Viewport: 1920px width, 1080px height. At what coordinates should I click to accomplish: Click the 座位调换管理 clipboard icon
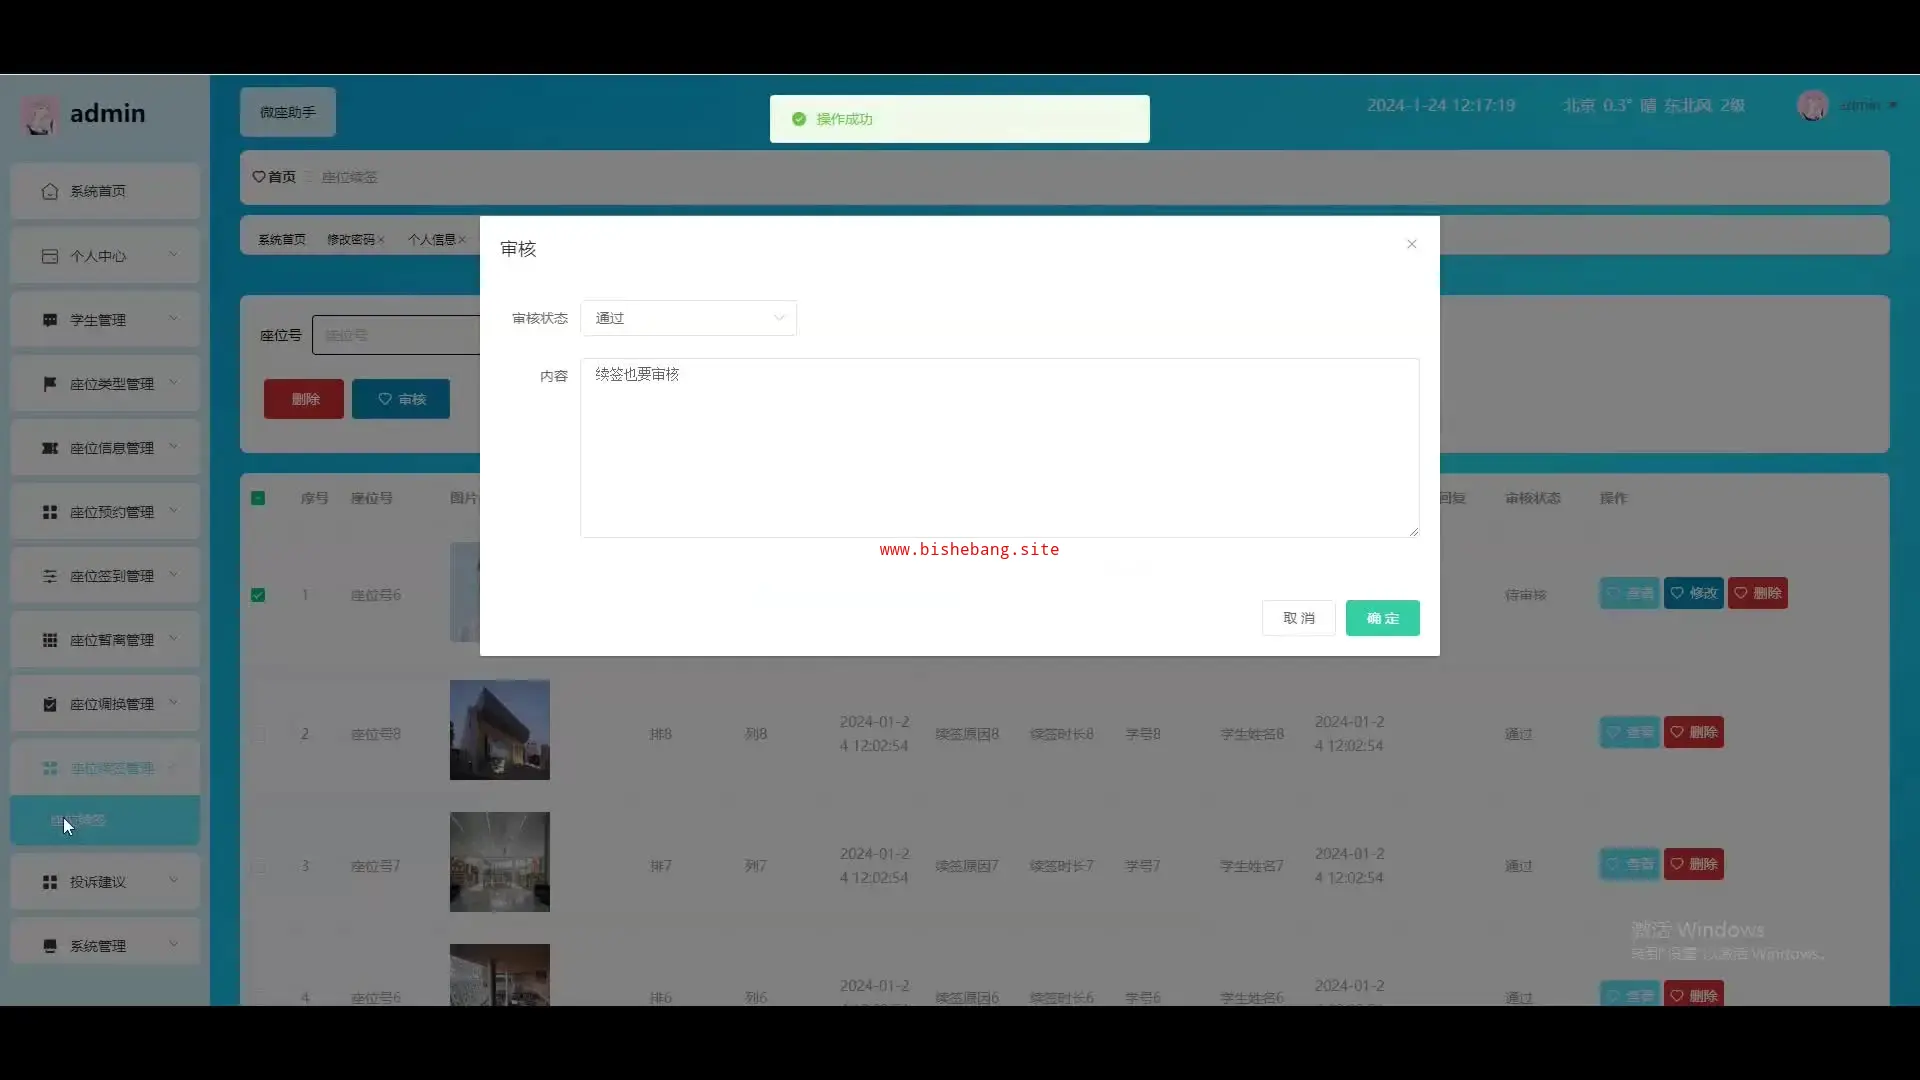pyautogui.click(x=50, y=704)
